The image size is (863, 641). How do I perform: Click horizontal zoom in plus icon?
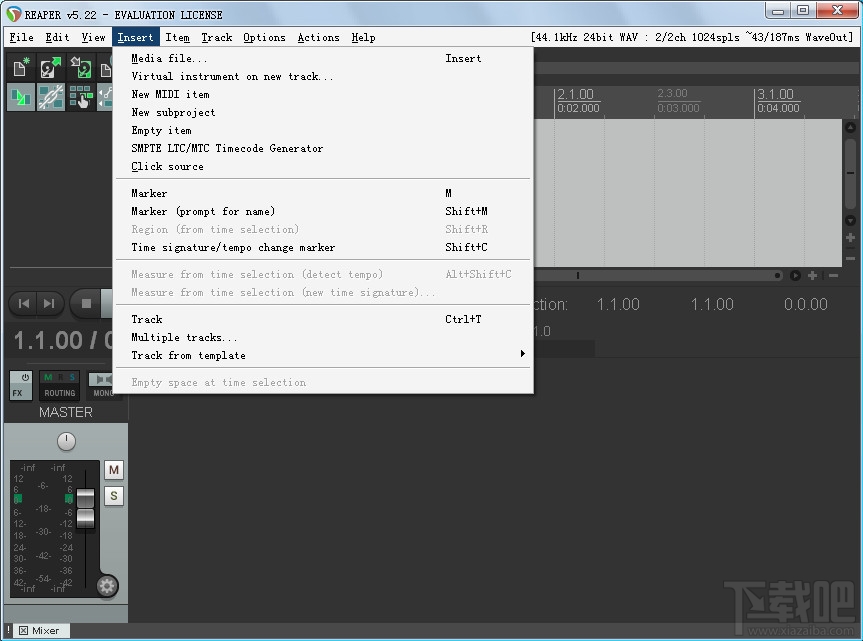(812, 276)
